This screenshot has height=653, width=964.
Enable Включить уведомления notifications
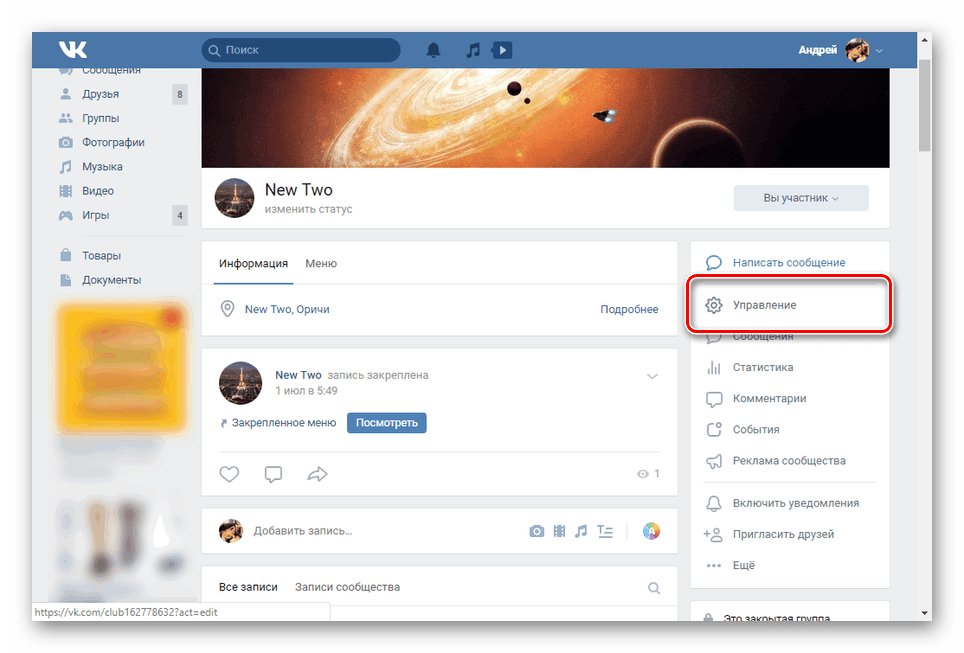(796, 503)
